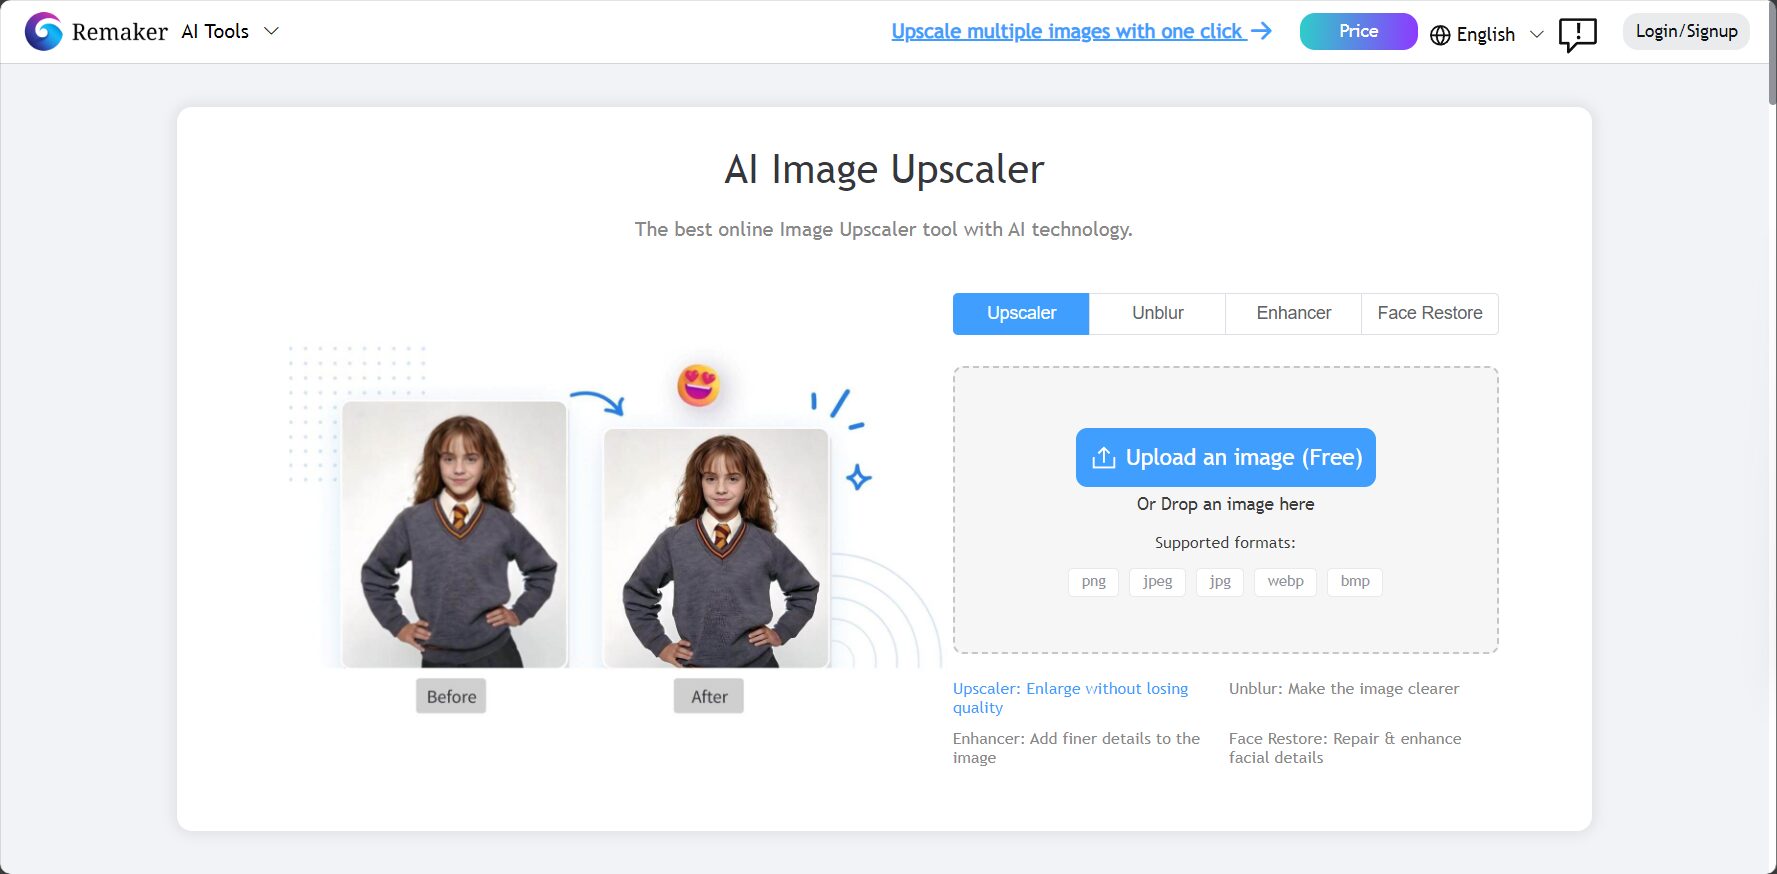The width and height of the screenshot is (1777, 874).
Task: Expand the AI Tools dropdown chevron
Action: pos(271,32)
